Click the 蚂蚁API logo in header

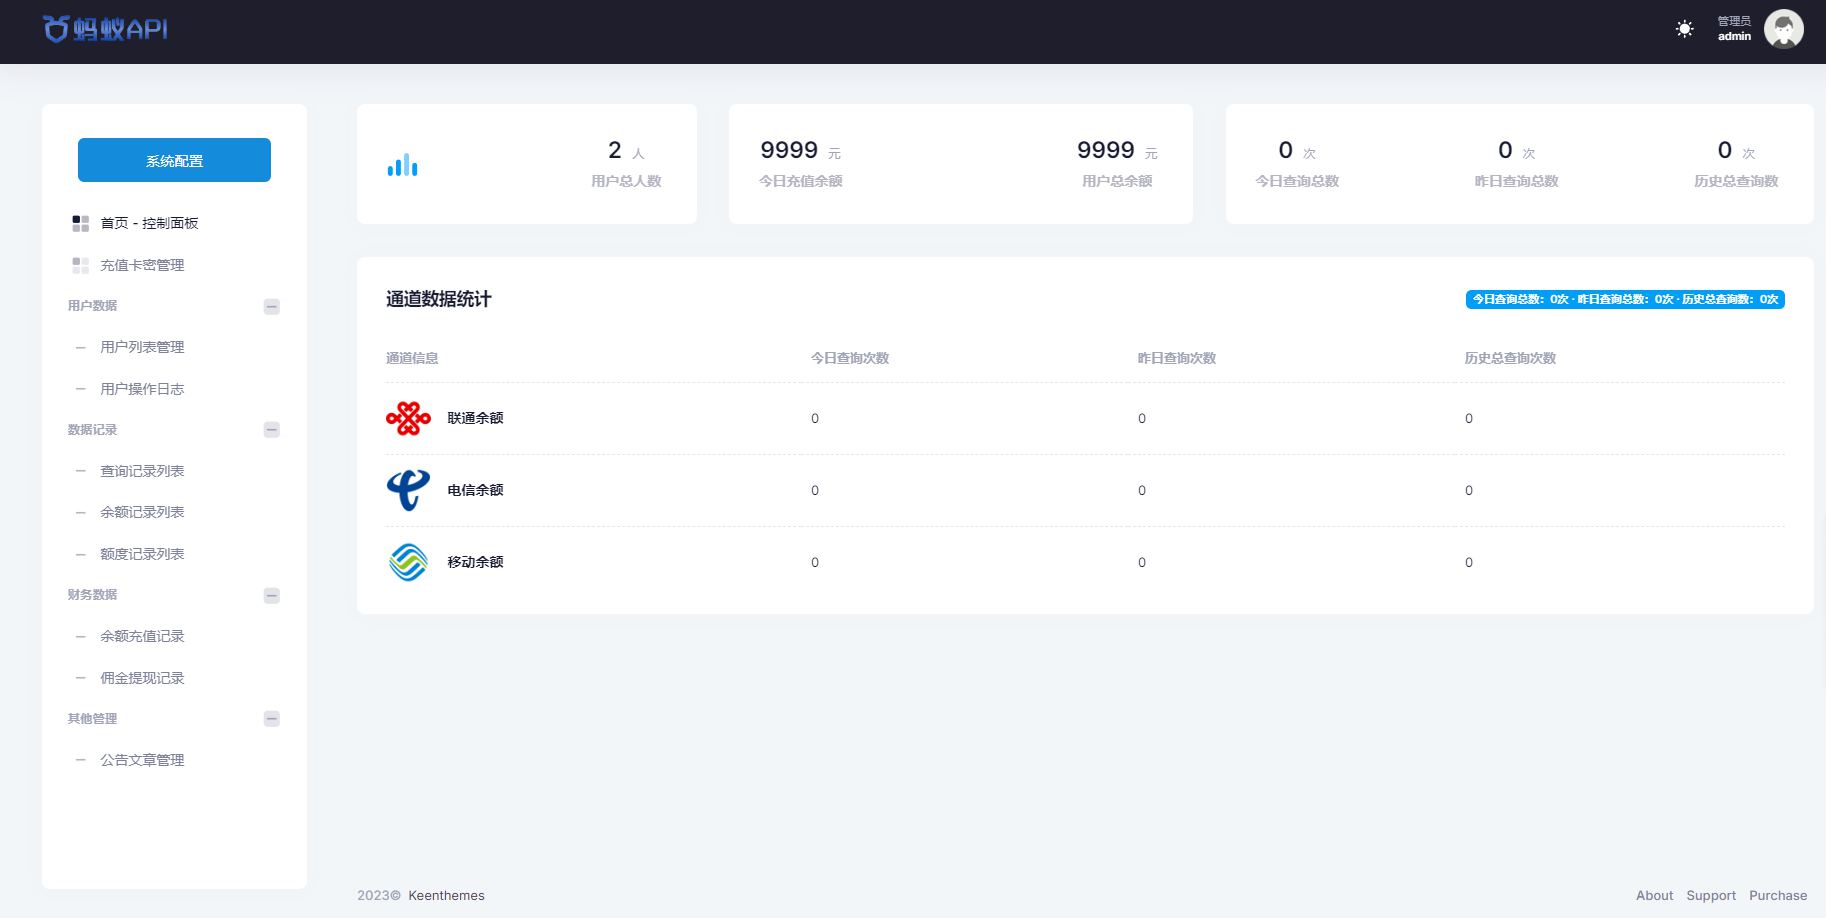(x=105, y=29)
